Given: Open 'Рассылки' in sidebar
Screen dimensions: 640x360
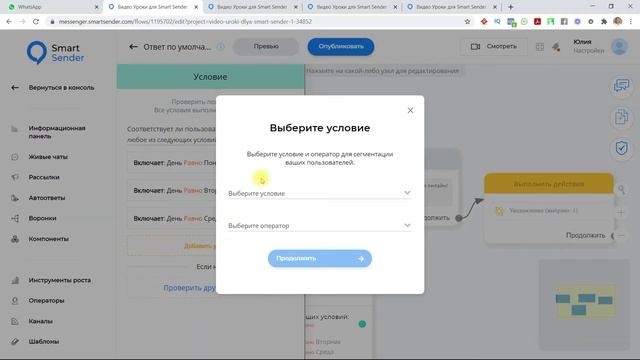Looking at the screenshot, I should coord(44,177).
